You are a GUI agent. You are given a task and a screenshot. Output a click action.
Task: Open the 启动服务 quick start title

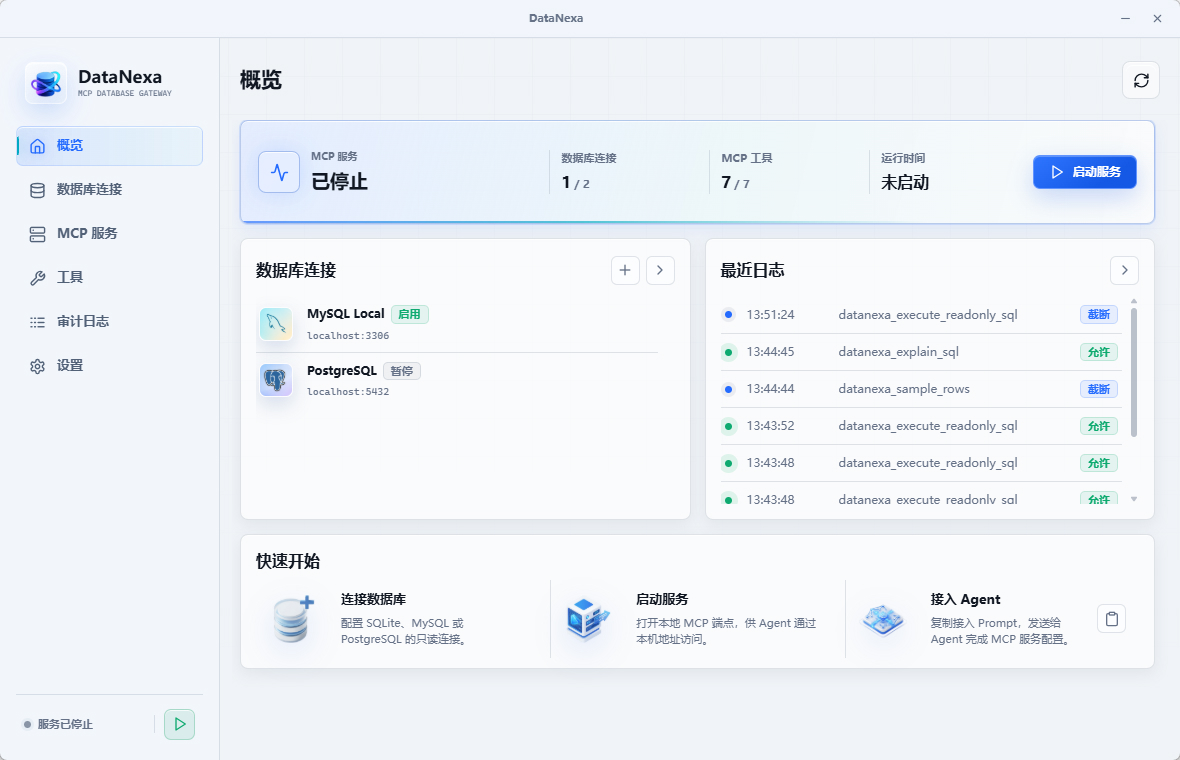pyautogui.click(x=662, y=600)
